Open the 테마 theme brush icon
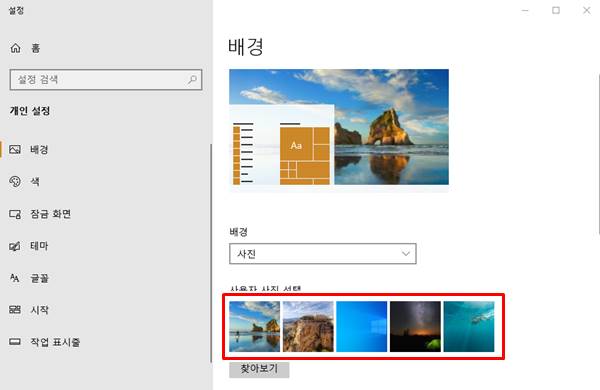600x390 pixels. point(15,246)
